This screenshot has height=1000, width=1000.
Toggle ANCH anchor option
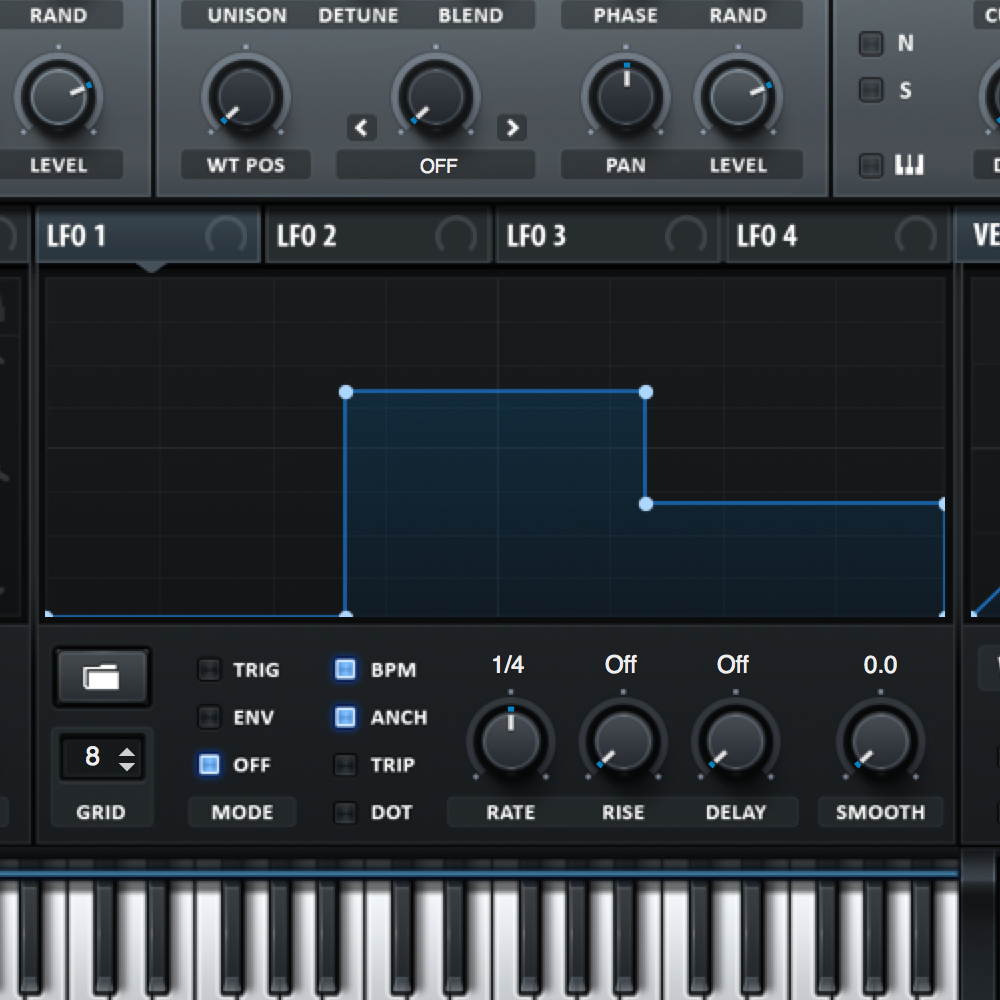tap(345, 717)
